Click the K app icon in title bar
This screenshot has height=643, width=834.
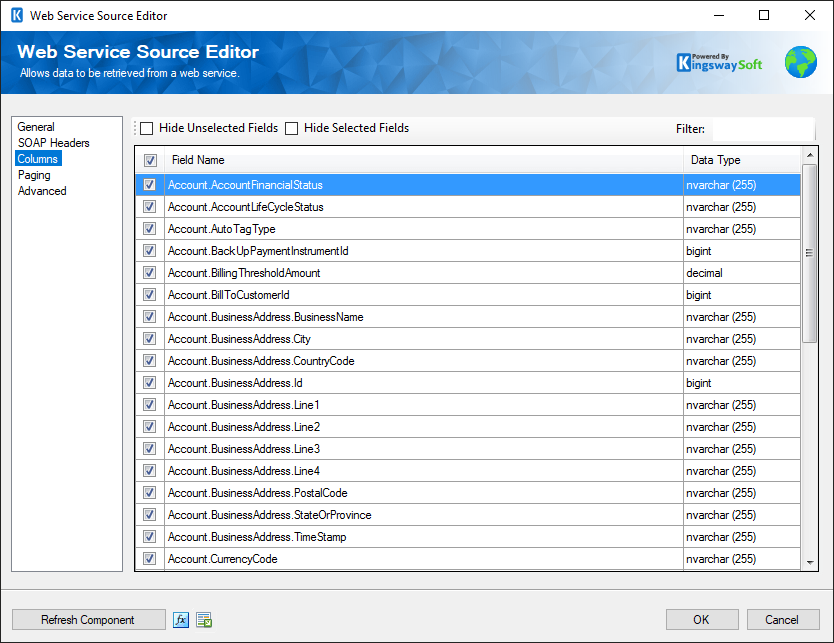coord(17,15)
